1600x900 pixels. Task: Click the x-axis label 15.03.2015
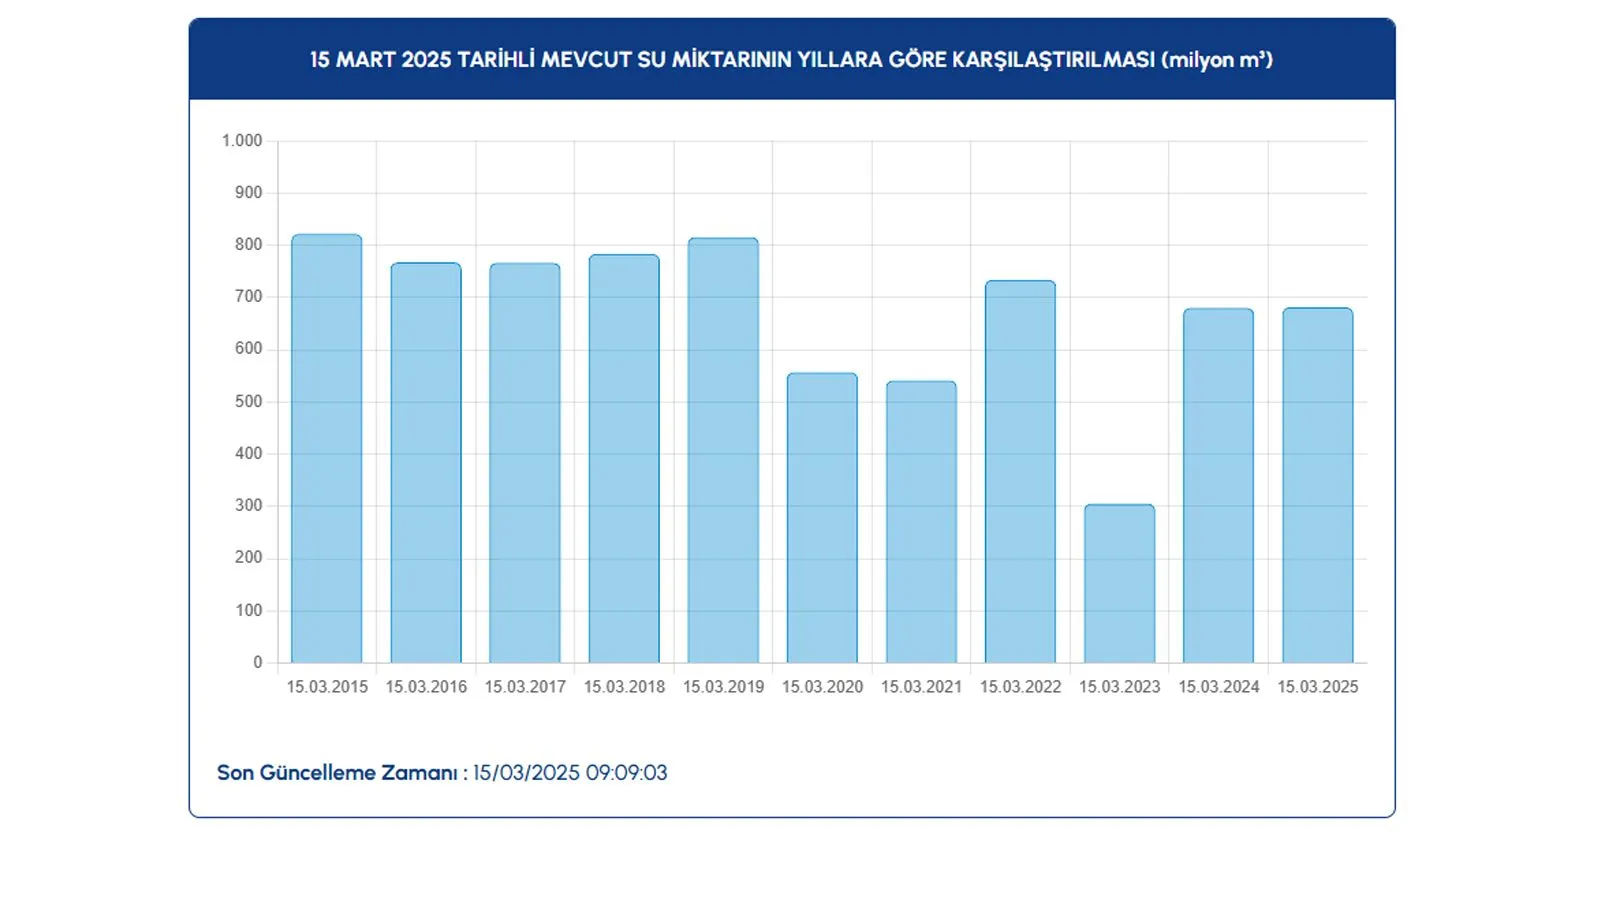[x=327, y=687]
